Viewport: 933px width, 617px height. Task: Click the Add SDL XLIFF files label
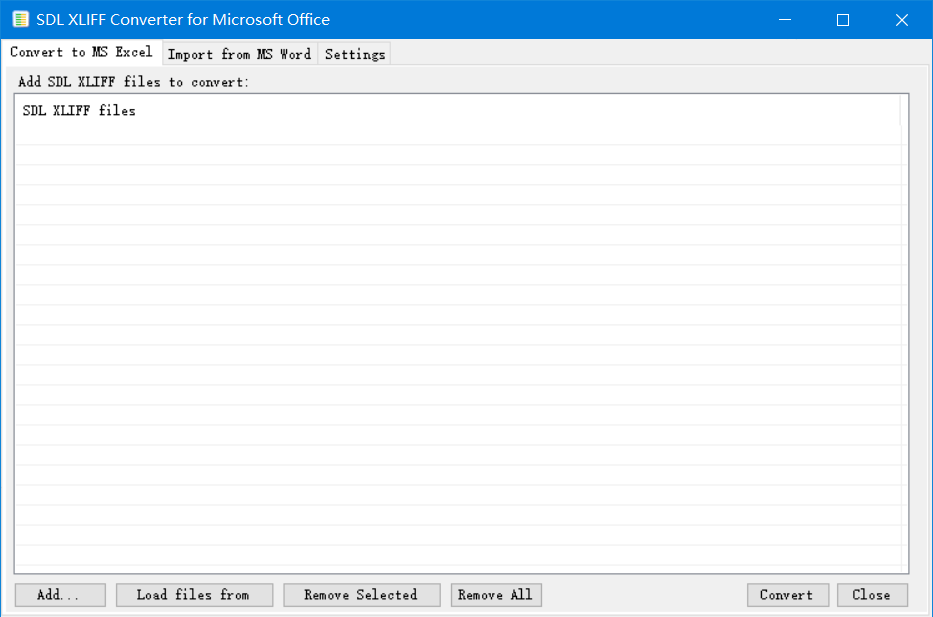click(x=133, y=82)
